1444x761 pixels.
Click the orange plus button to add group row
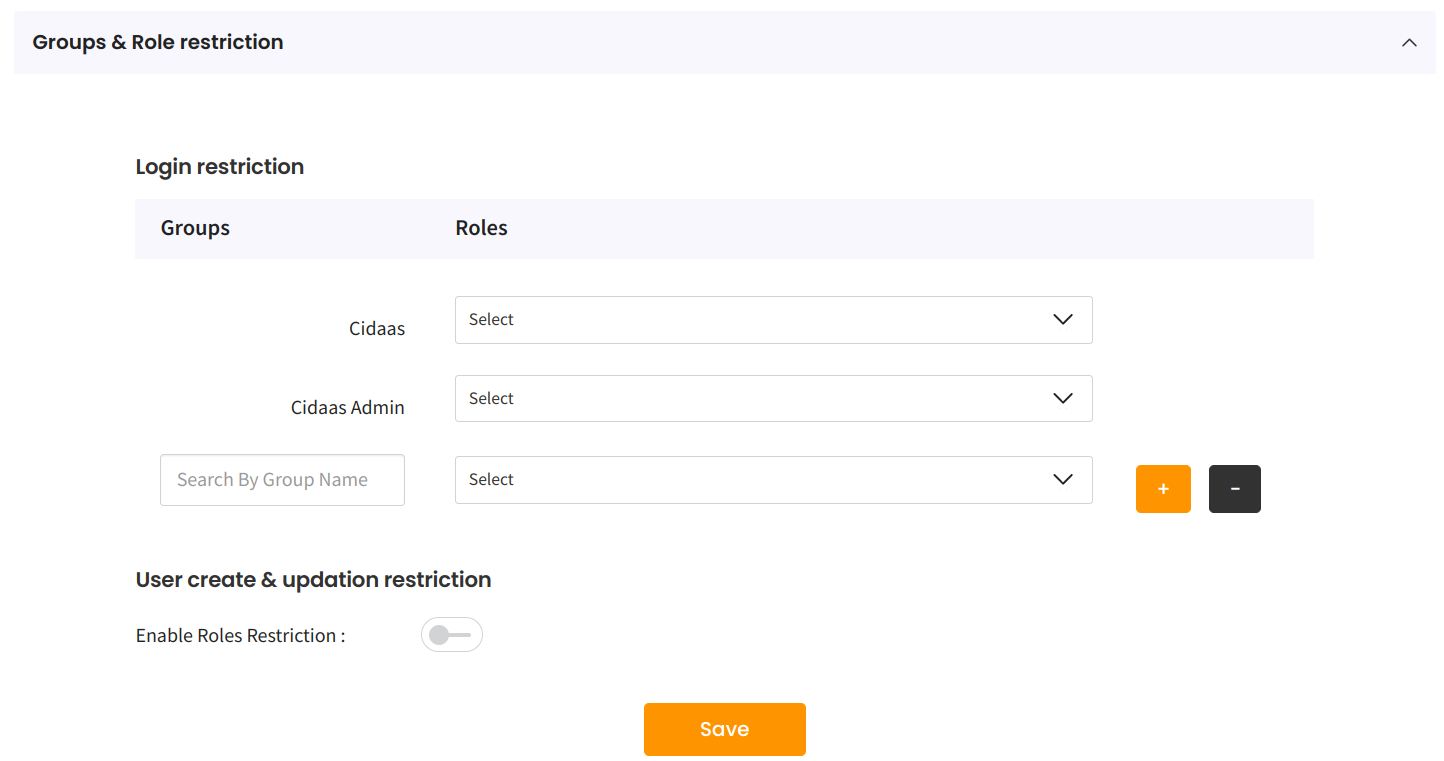coord(1163,489)
